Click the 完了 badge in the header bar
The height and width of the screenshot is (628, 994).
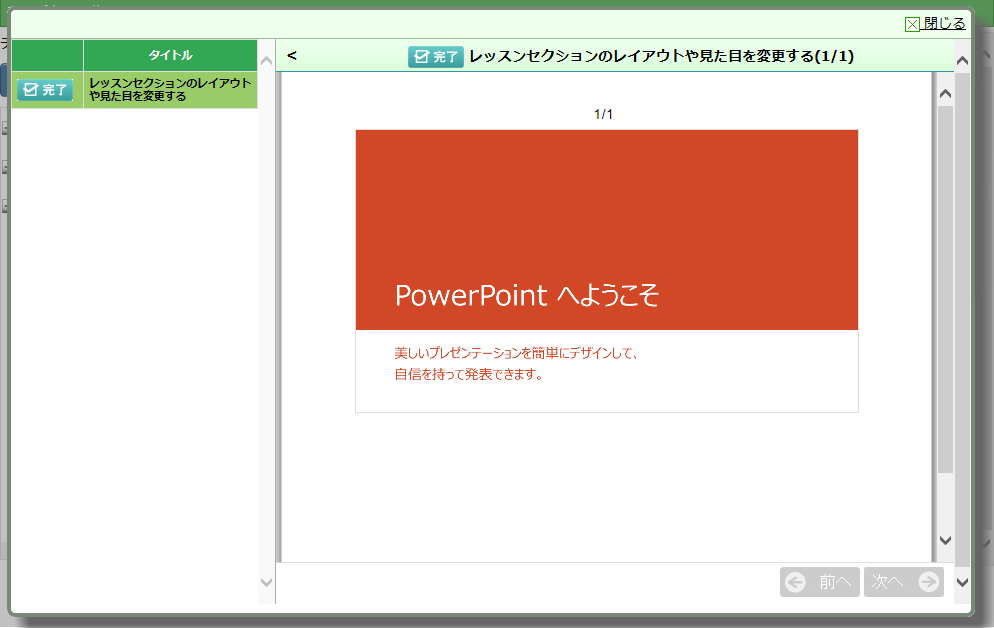436,57
